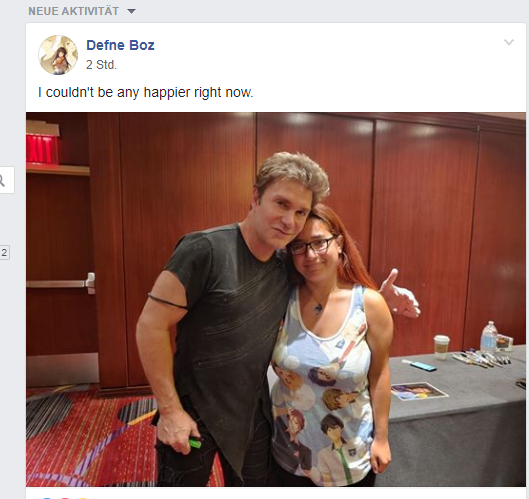The image size is (529, 499).
Task: Open the posted photo in viewer
Action: pos(276,299)
